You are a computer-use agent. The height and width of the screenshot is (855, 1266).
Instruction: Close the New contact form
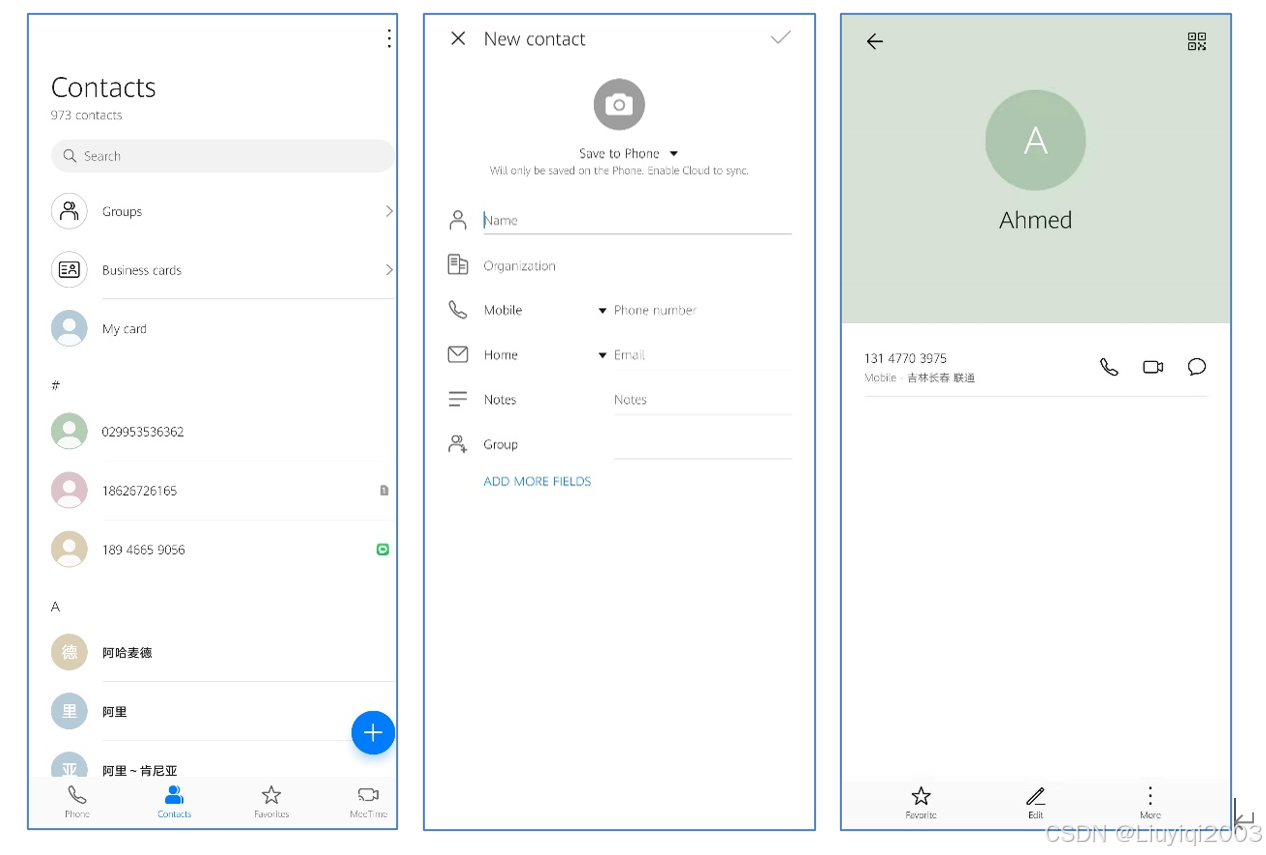(x=458, y=38)
